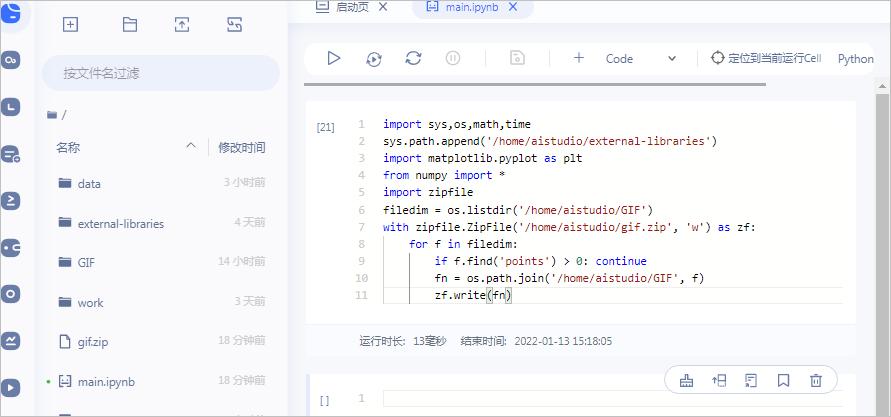Select the gif.zip file
The image size is (891, 417).
(x=92, y=342)
